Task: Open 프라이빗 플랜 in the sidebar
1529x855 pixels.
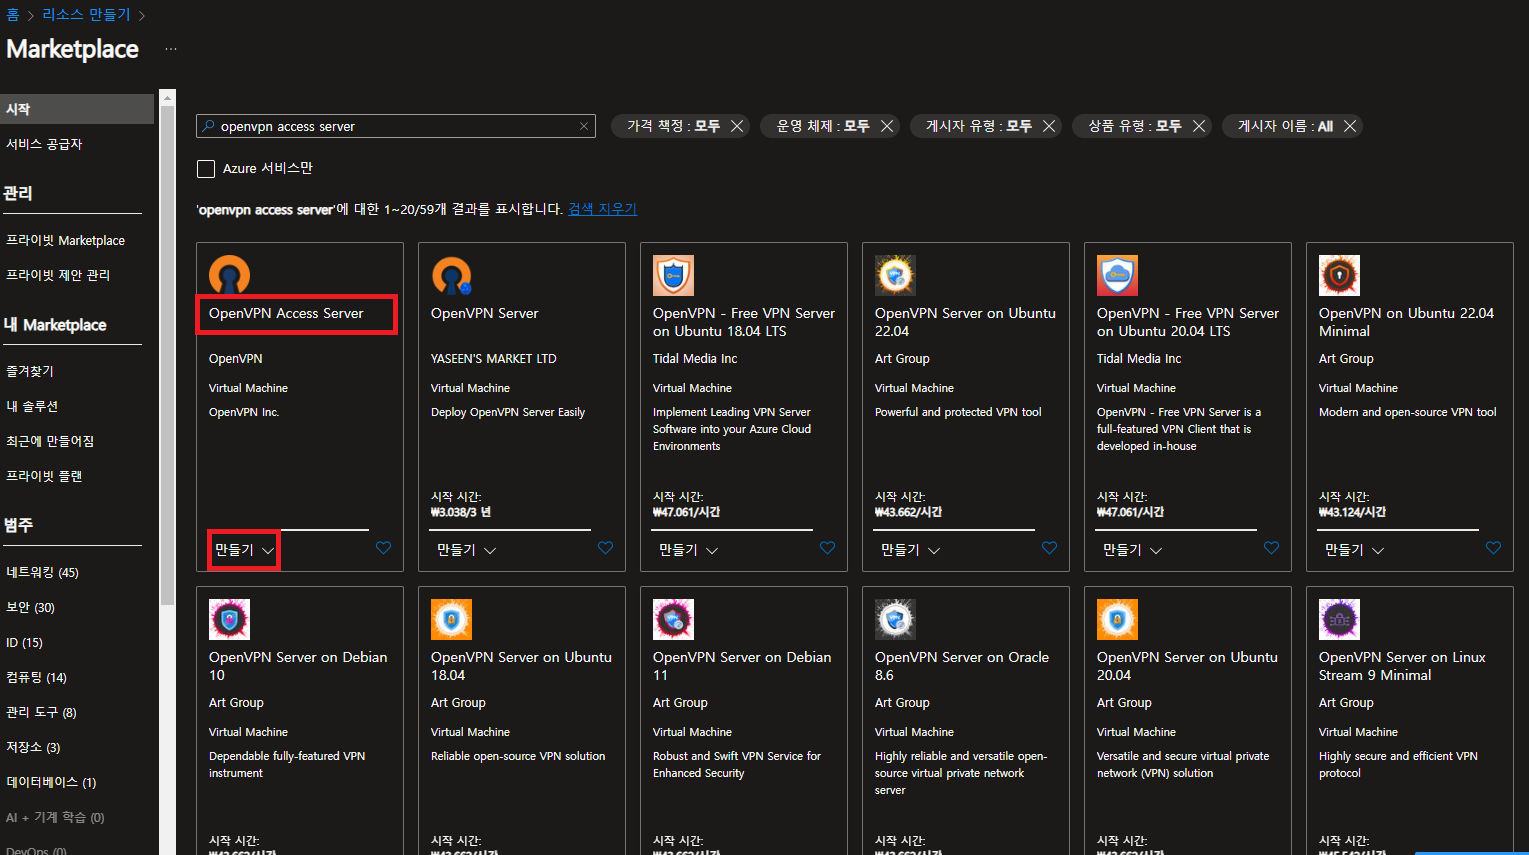Action: point(44,476)
